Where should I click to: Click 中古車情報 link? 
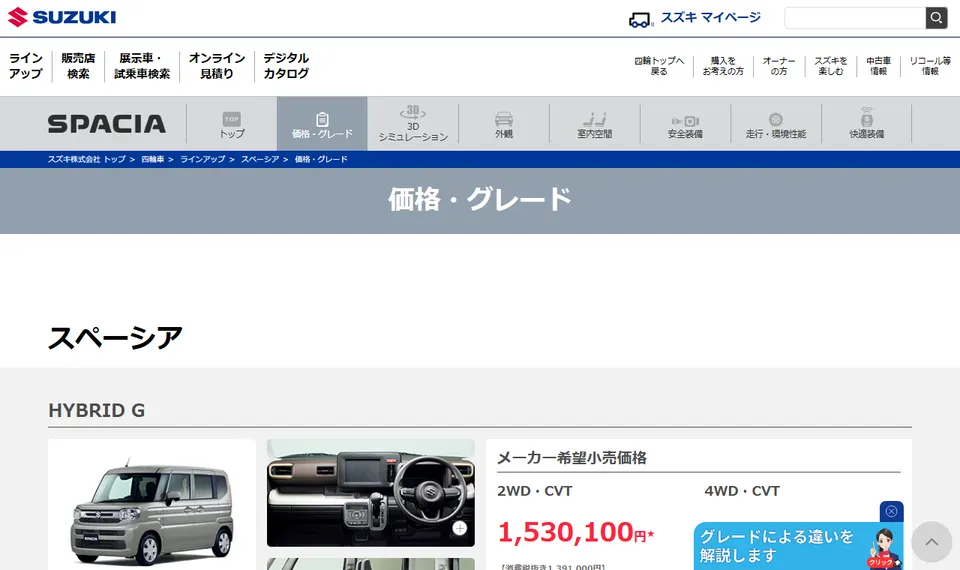(x=879, y=66)
